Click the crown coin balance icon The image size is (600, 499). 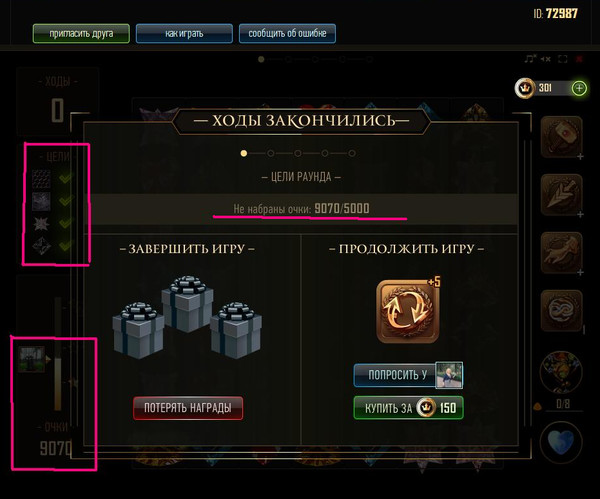[x=525, y=88]
